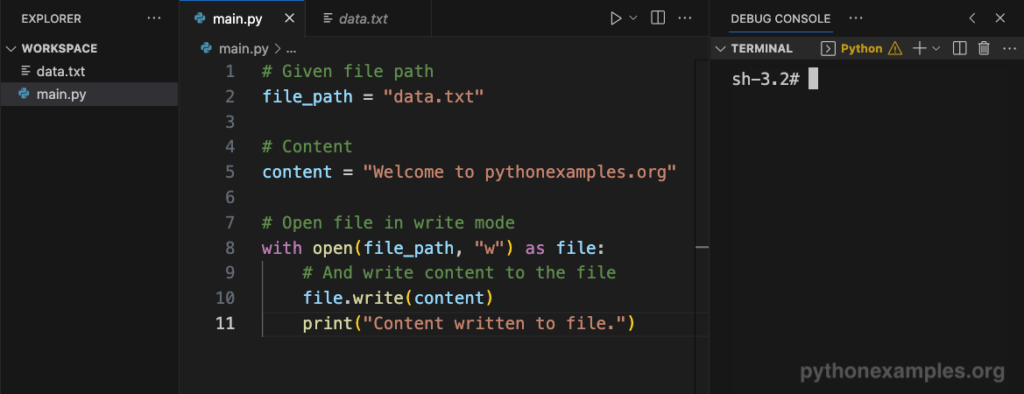The height and width of the screenshot is (394, 1024).
Task: Click file.write(content) on line 10
Action: [x=398, y=298]
